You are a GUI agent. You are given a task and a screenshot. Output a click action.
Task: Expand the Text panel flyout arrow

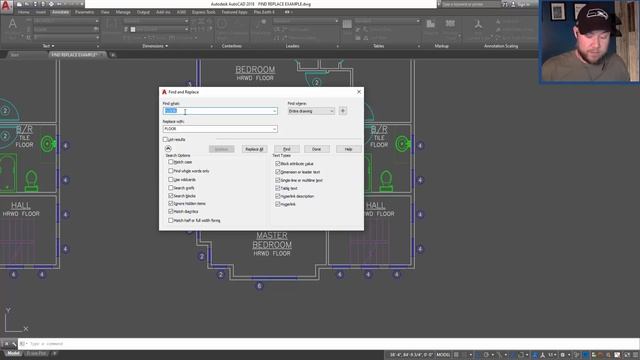pos(53,46)
